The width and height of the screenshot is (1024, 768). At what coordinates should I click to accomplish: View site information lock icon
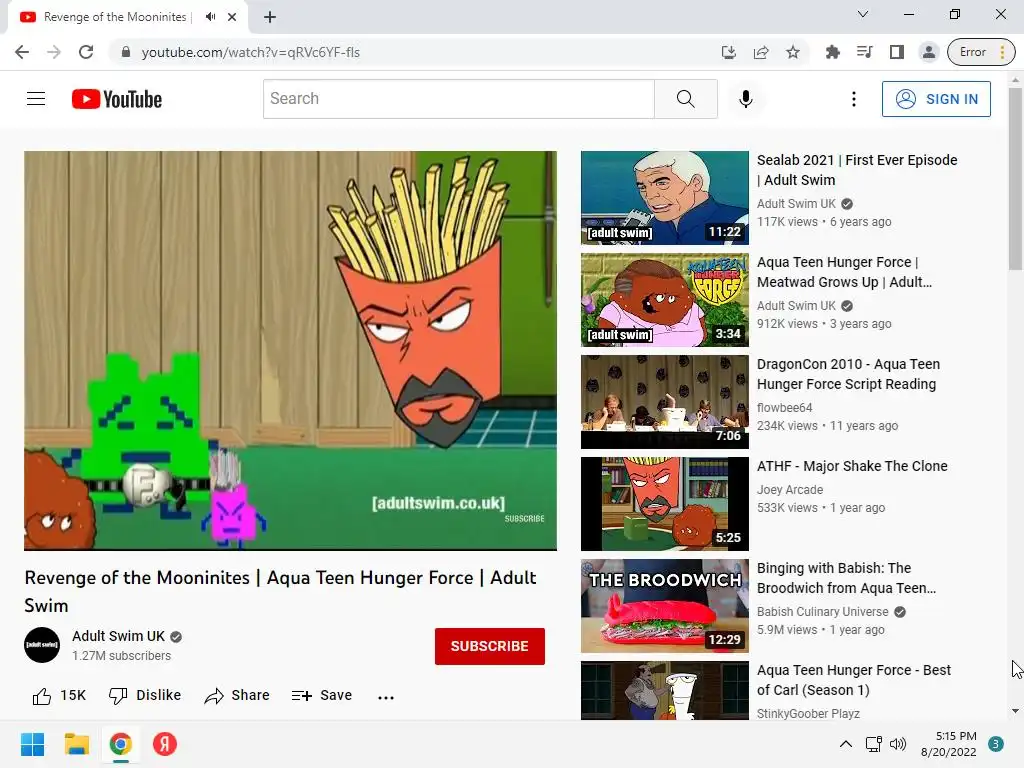click(x=126, y=52)
